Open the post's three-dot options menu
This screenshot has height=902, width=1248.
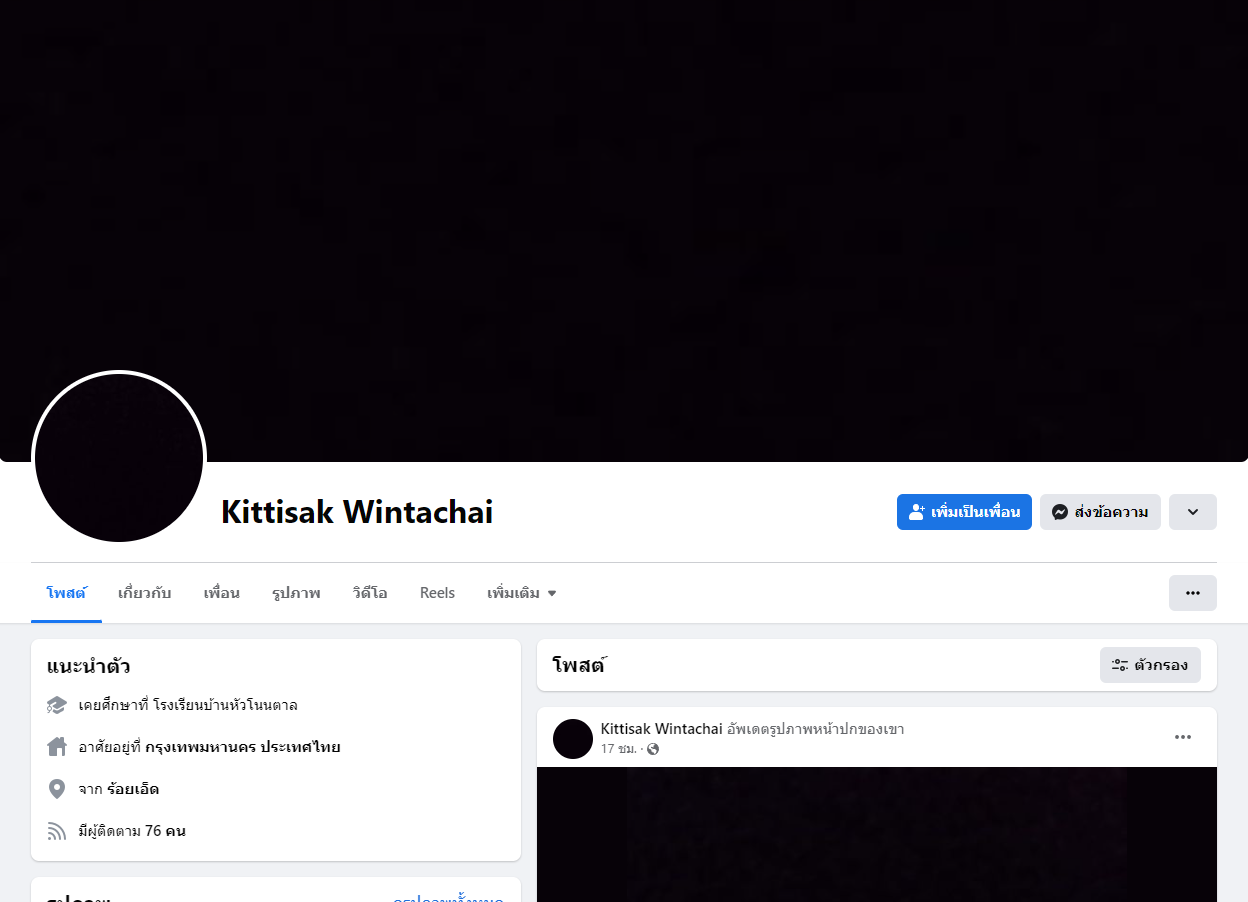click(x=1183, y=737)
